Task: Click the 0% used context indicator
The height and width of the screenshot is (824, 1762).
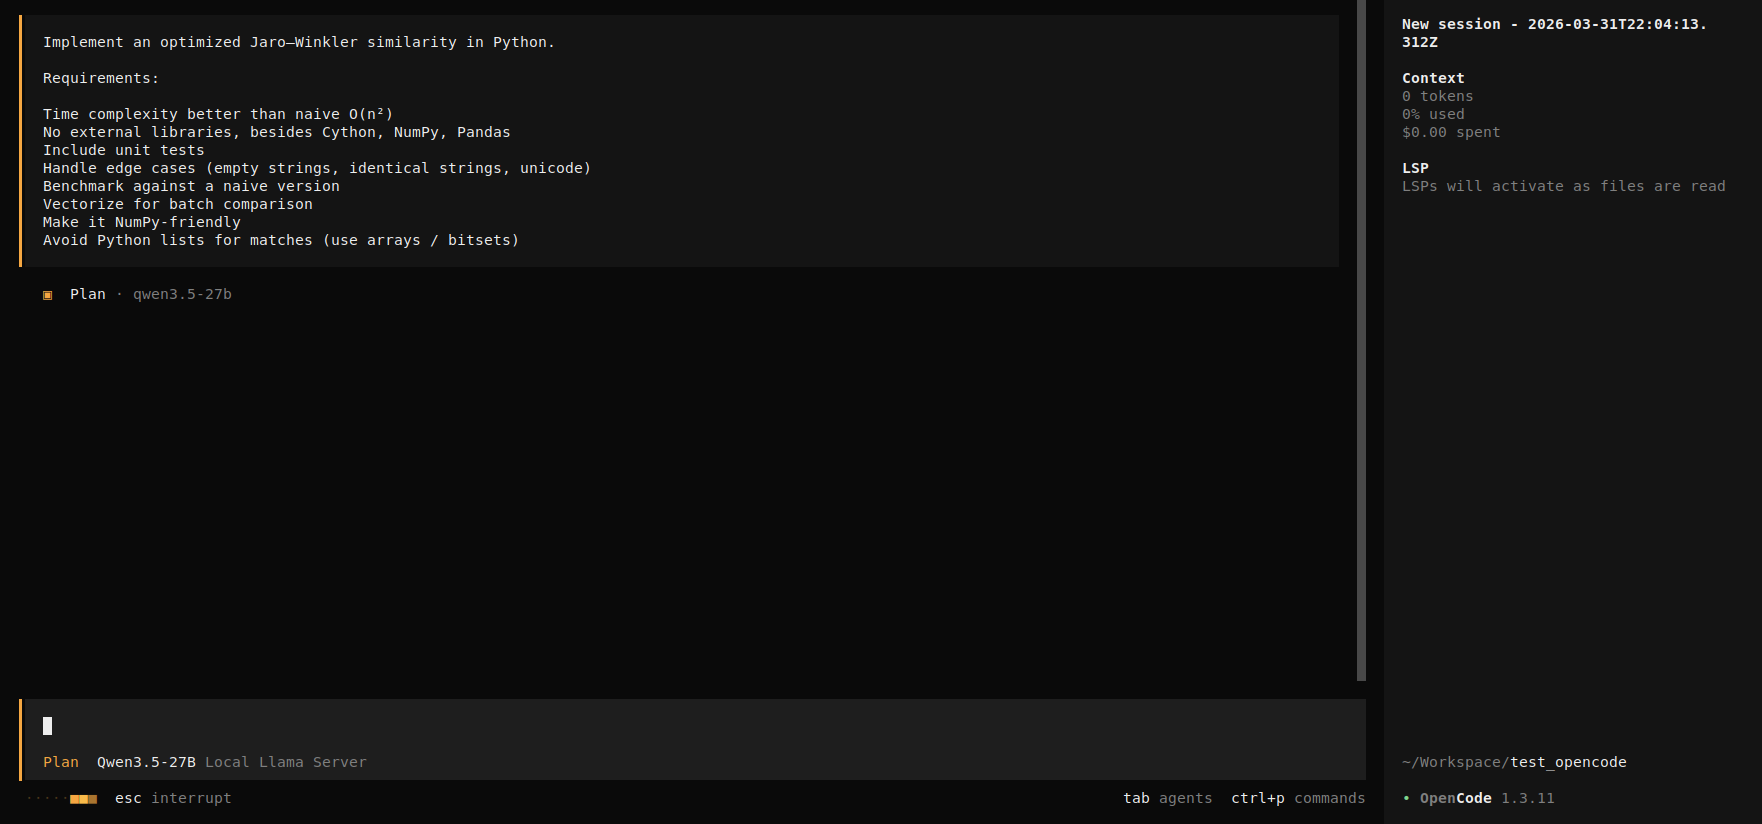Action: click(1432, 114)
